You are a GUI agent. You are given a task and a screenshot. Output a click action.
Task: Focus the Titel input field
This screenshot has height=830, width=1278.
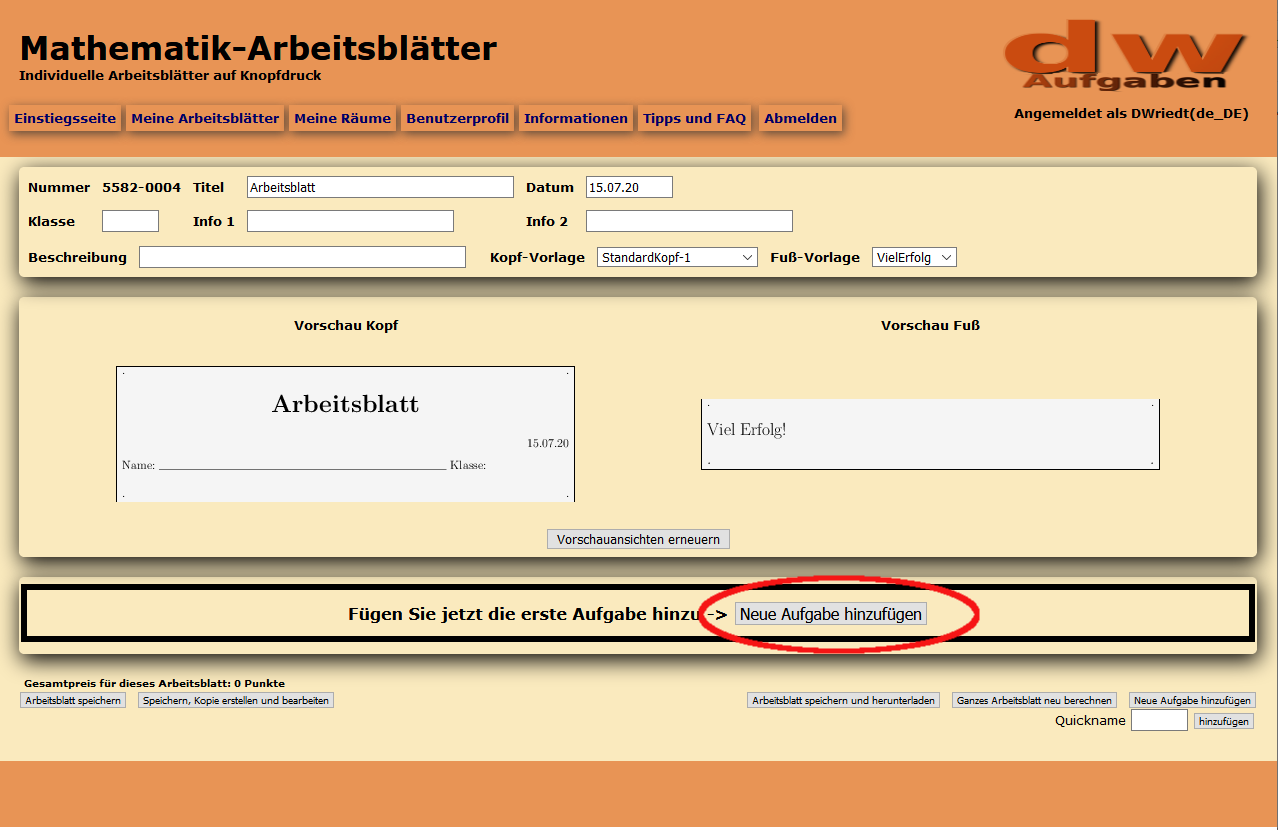click(380, 187)
